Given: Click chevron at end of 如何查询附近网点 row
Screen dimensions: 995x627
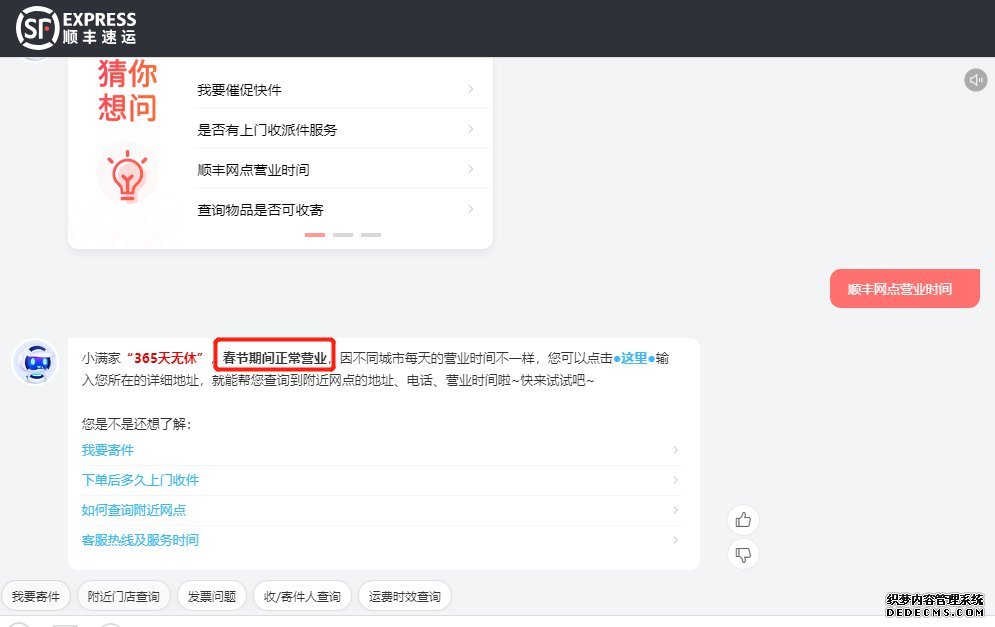Looking at the screenshot, I should pyautogui.click(x=675, y=510).
